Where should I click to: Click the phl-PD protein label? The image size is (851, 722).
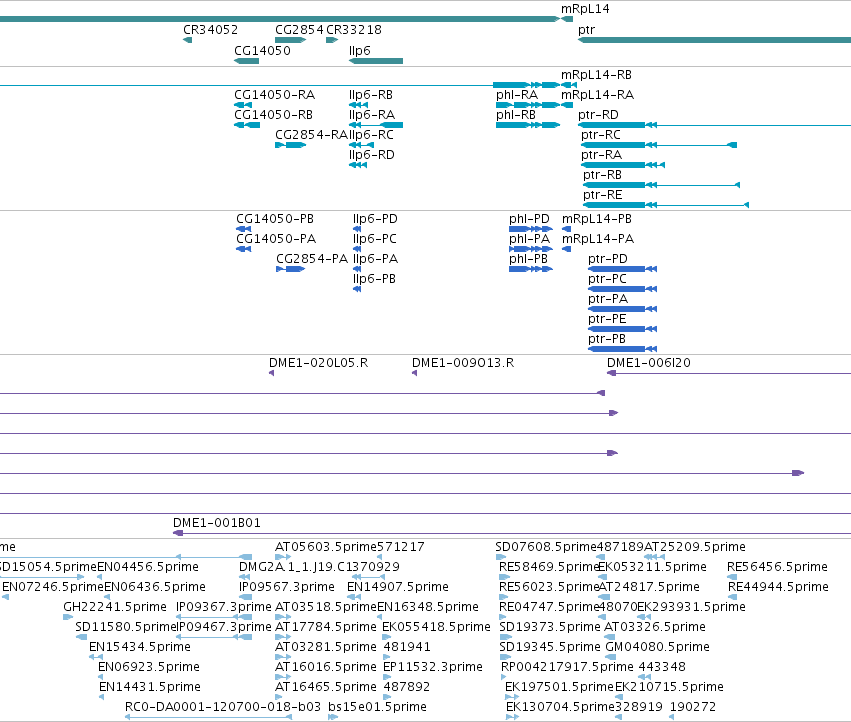(529, 219)
